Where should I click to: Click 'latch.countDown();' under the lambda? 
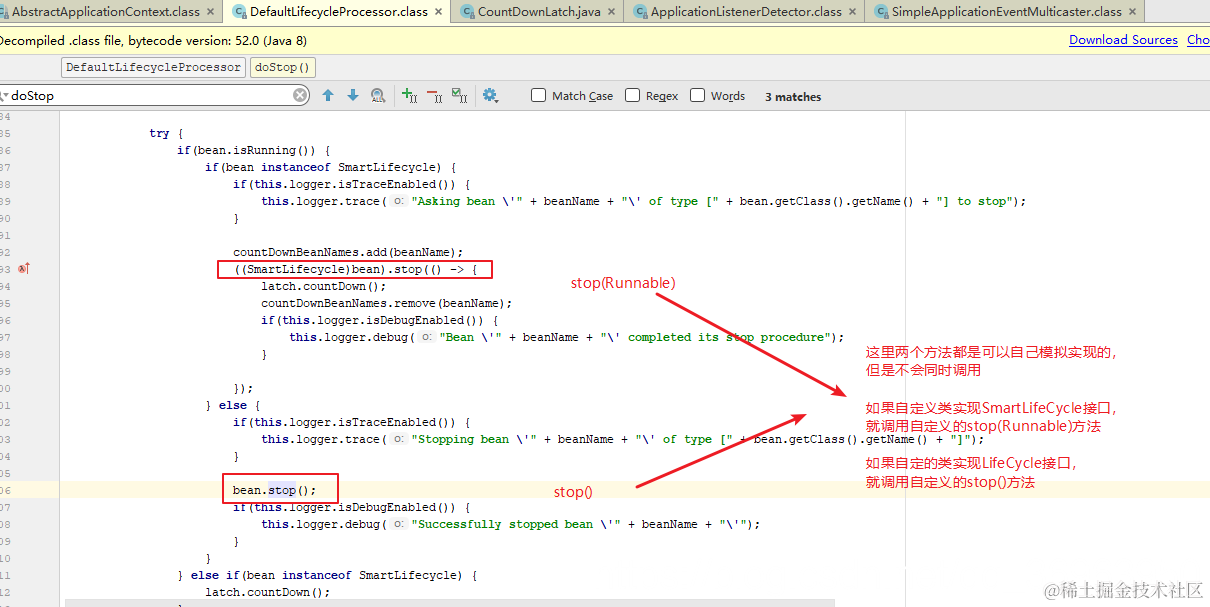pos(323,286)
